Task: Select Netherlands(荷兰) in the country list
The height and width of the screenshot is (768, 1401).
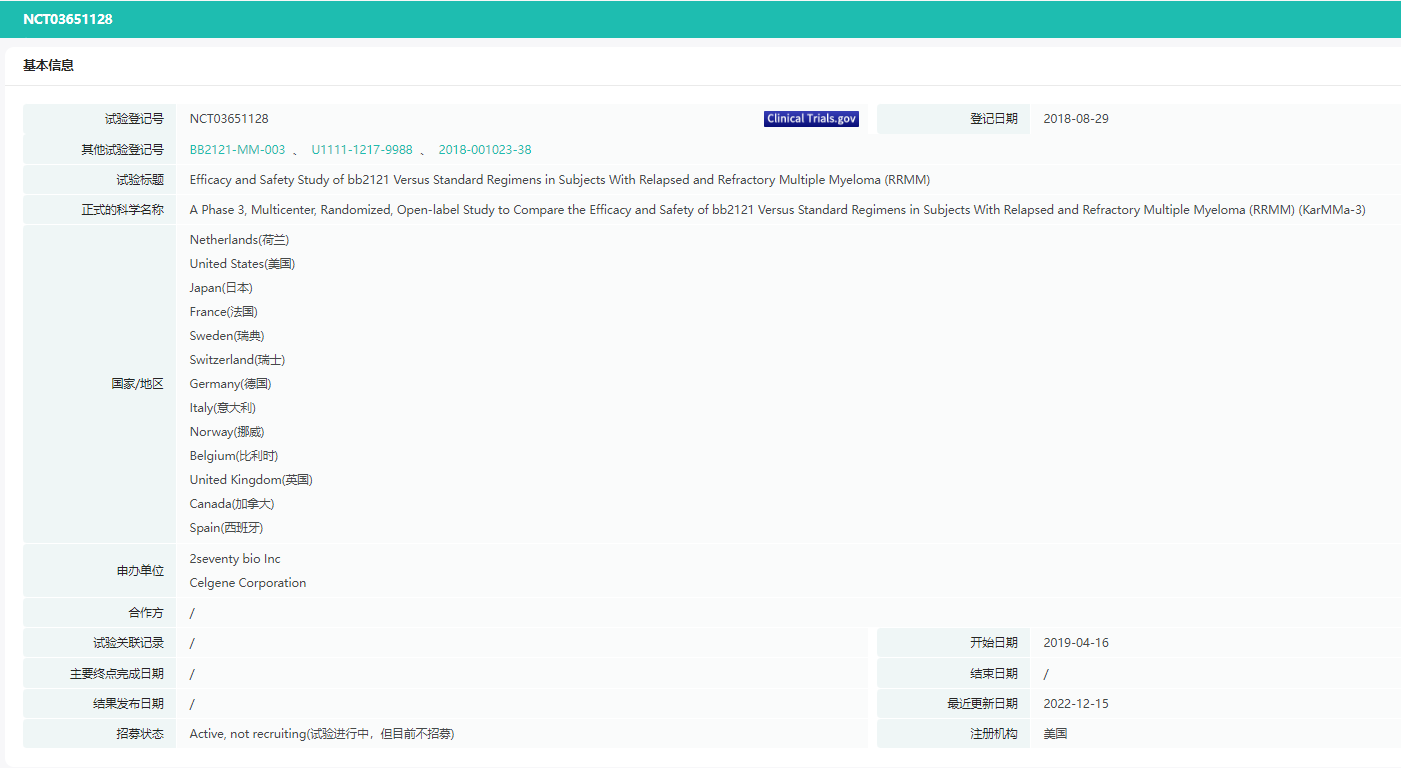Action: (239, 240)
